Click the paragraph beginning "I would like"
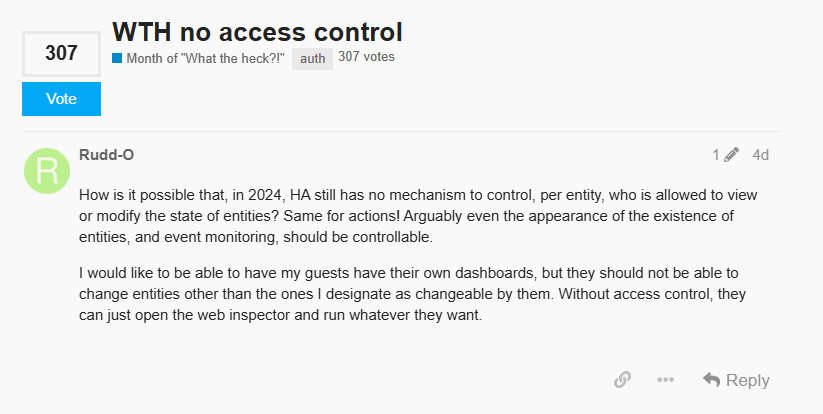The height and width of the screenshot is (414, 823). point(412,294)
